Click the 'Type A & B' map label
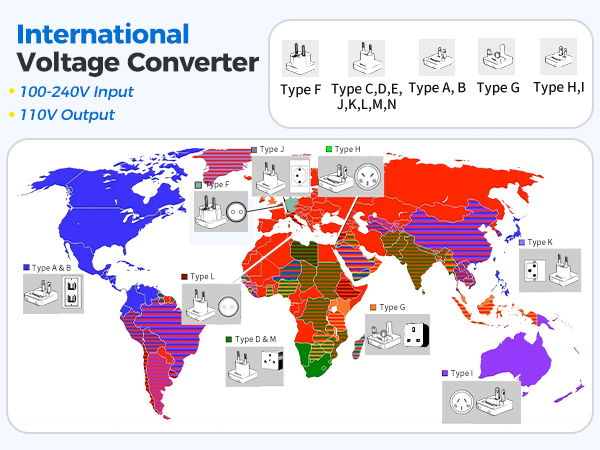The width and height of the screenshot is (600, 450). [51, 268]
